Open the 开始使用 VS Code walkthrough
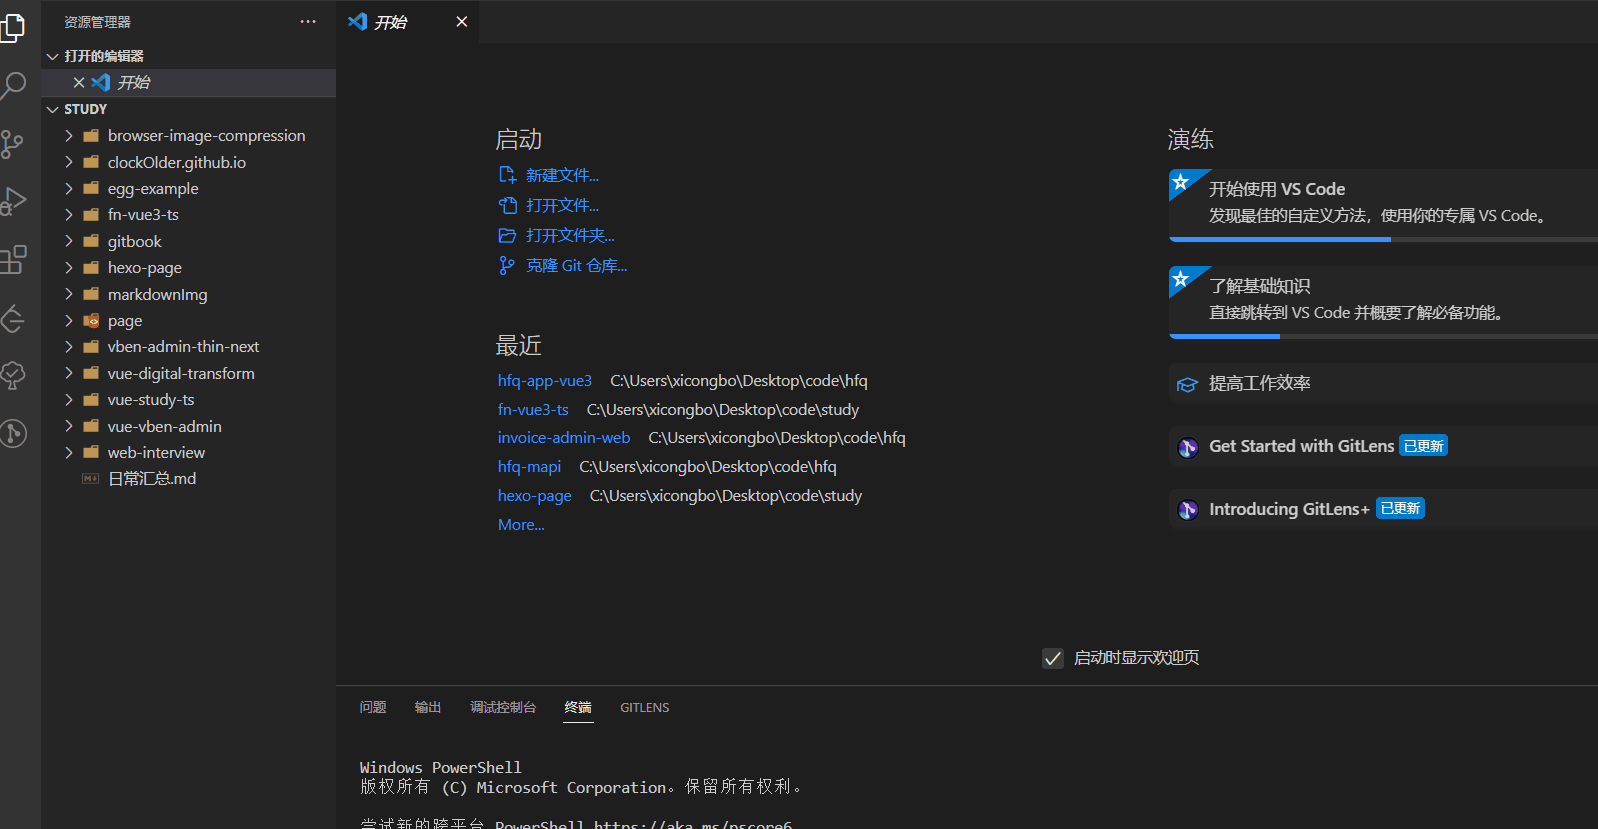The height and width of the screenshot is (829, 1598). coord(1383,204)
